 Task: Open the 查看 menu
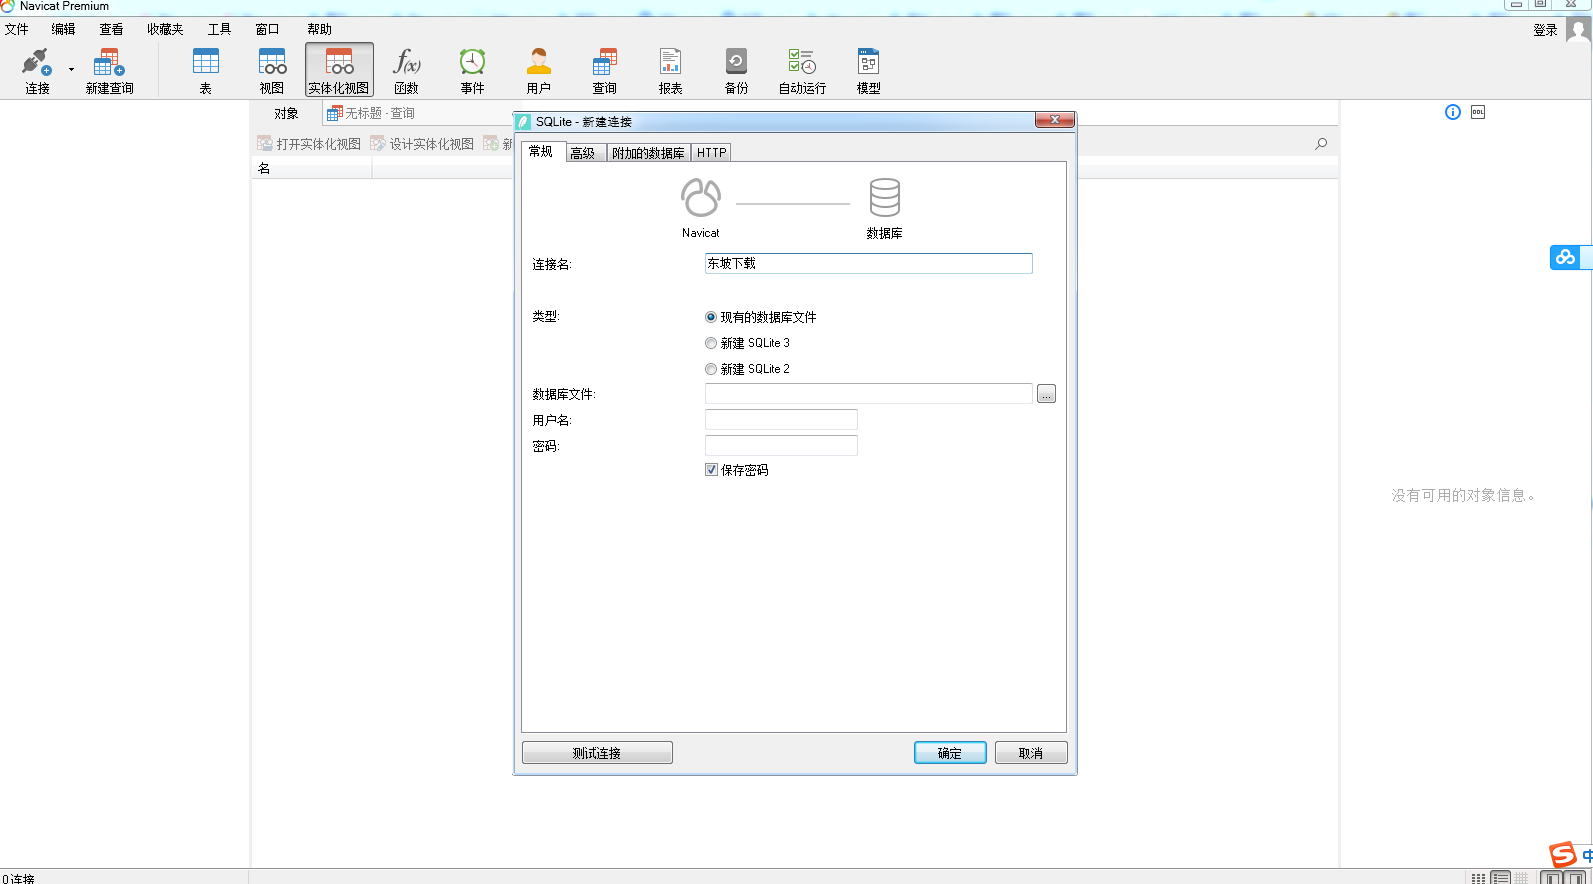(111, 29)
